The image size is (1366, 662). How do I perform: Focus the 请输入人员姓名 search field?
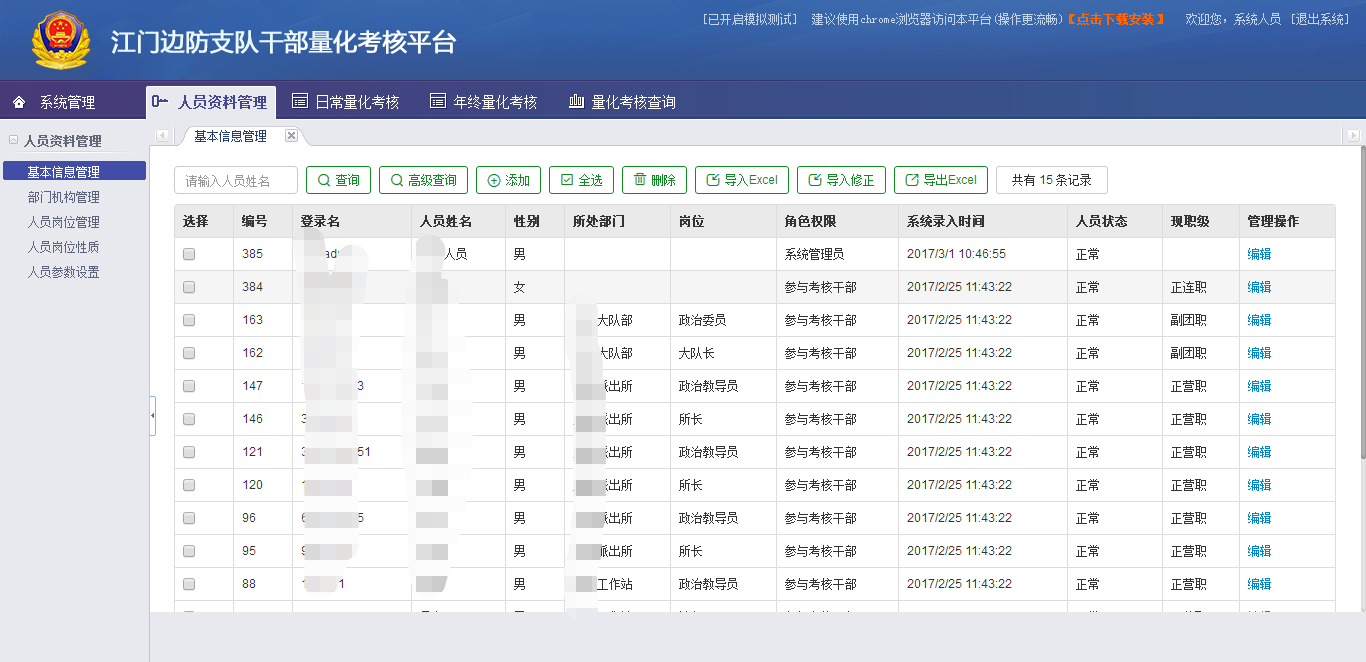[236, 180]
